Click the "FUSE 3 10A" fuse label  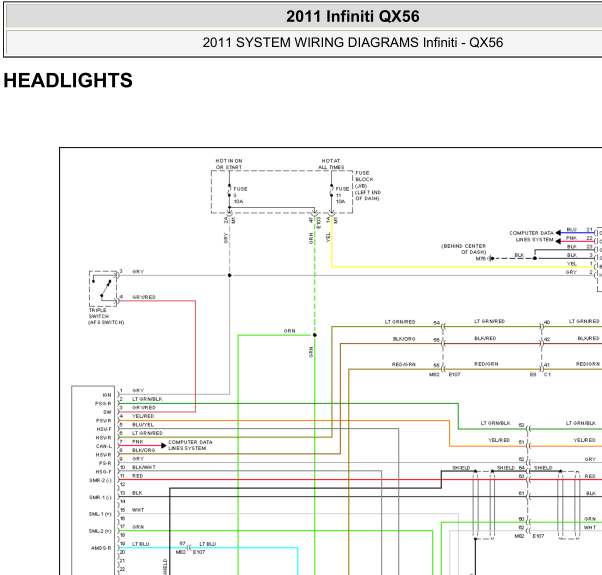(240, 195)
